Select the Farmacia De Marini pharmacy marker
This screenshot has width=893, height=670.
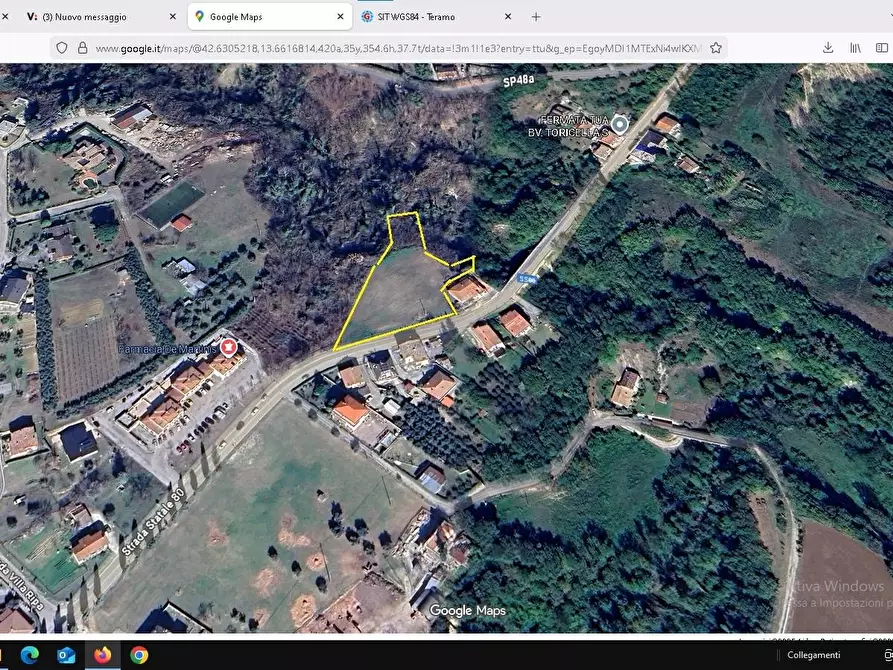tap(228, 348)
